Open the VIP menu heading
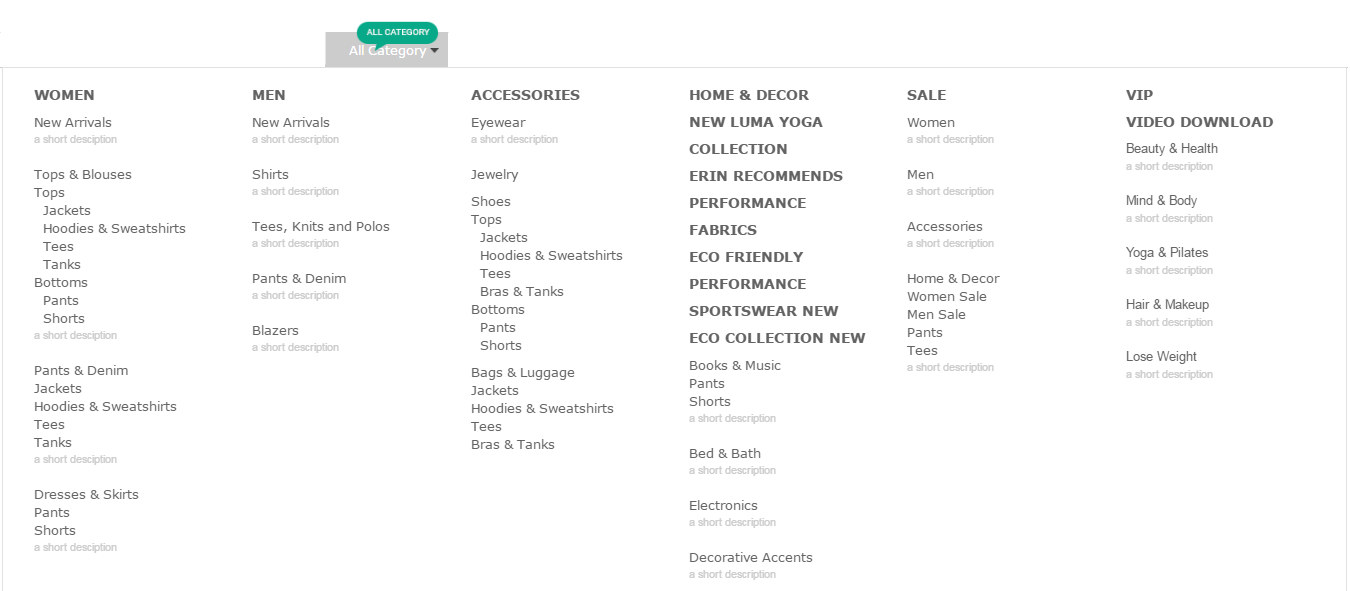This screenshot has height=591, width=1350. (1139, 95)
